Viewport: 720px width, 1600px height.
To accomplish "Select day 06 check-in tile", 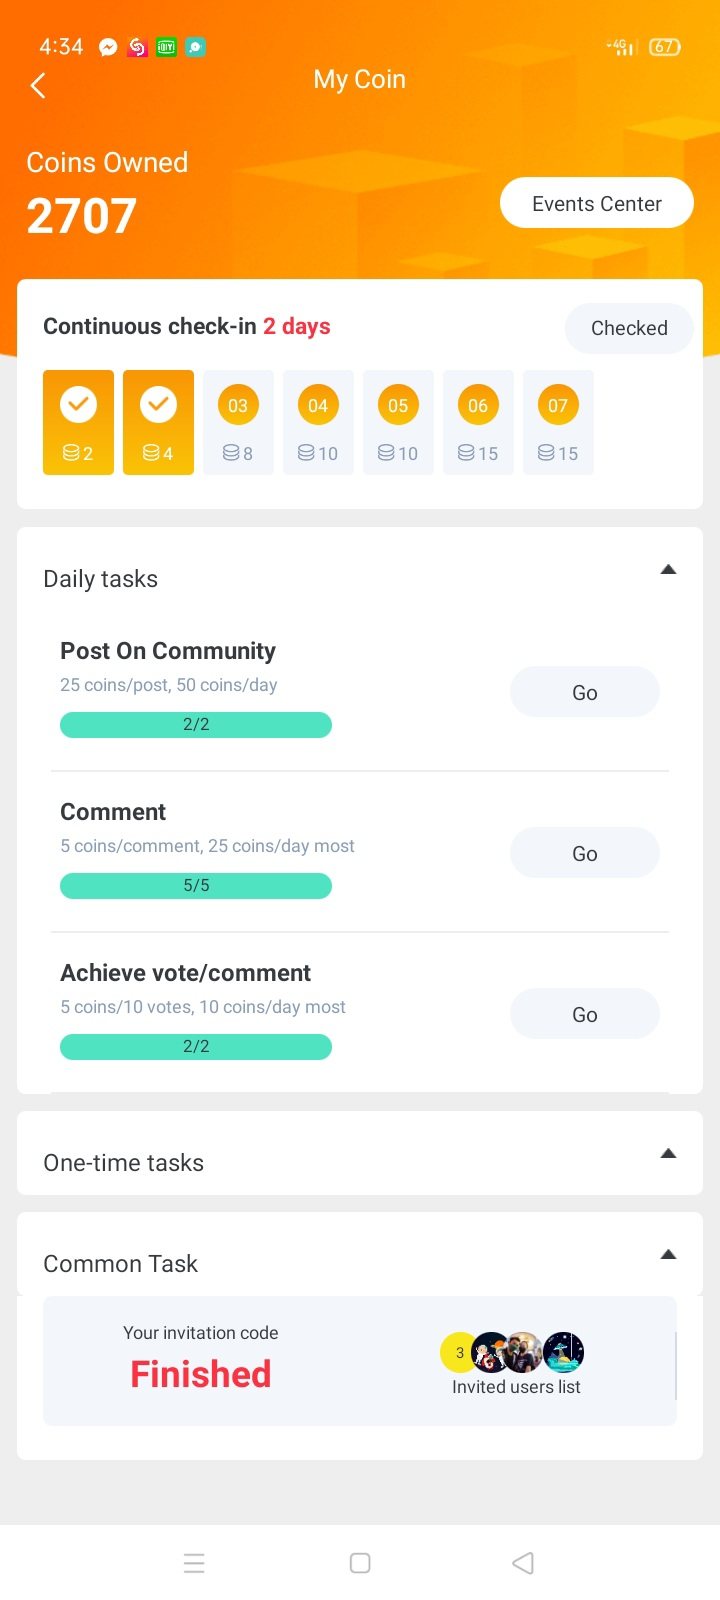I will tap(478, 422).
